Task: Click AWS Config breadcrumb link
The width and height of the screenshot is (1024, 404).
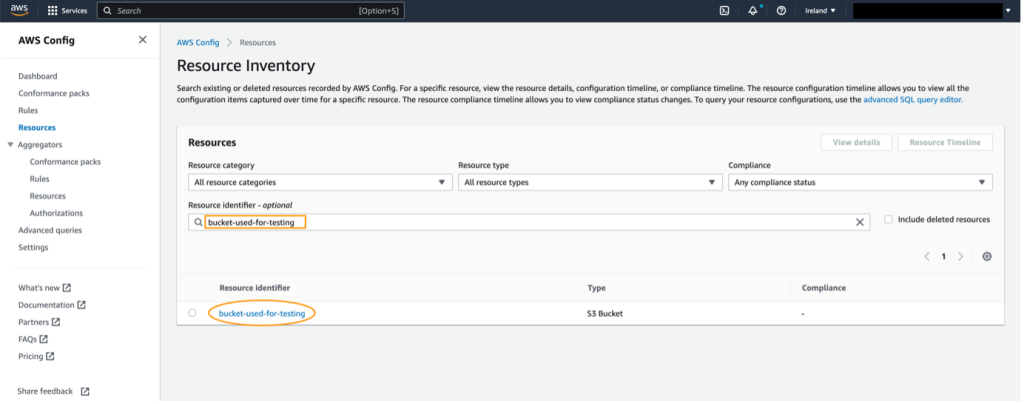Action: (198, 42)
